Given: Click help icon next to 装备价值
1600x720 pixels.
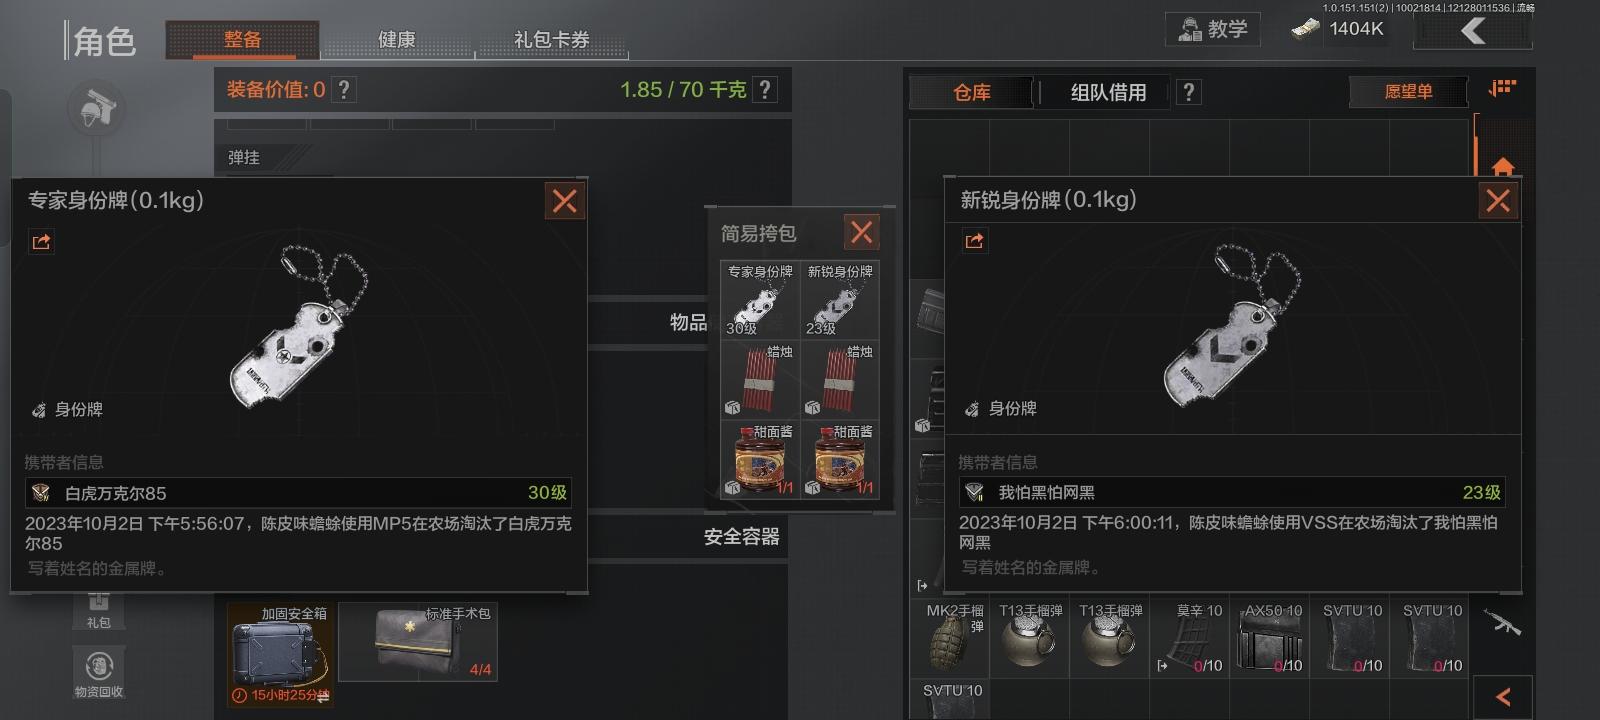Looking at the screenshot, I should tap(344, 90).
